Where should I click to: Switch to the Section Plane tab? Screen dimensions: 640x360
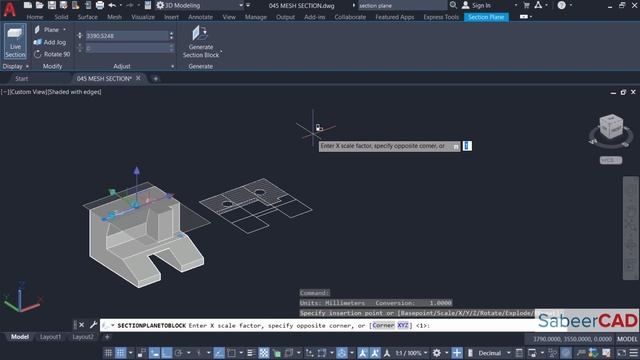tap(486, 17)
